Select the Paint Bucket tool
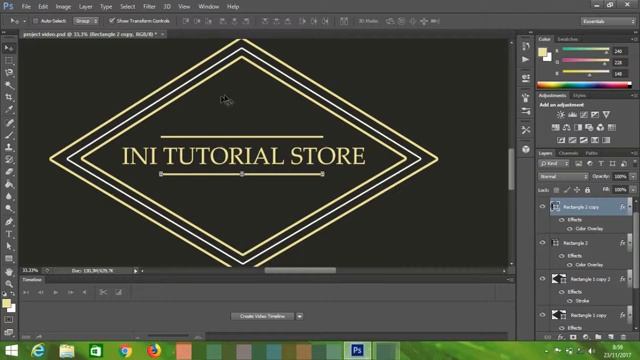 pyautogui.click(x=9, y=184)
